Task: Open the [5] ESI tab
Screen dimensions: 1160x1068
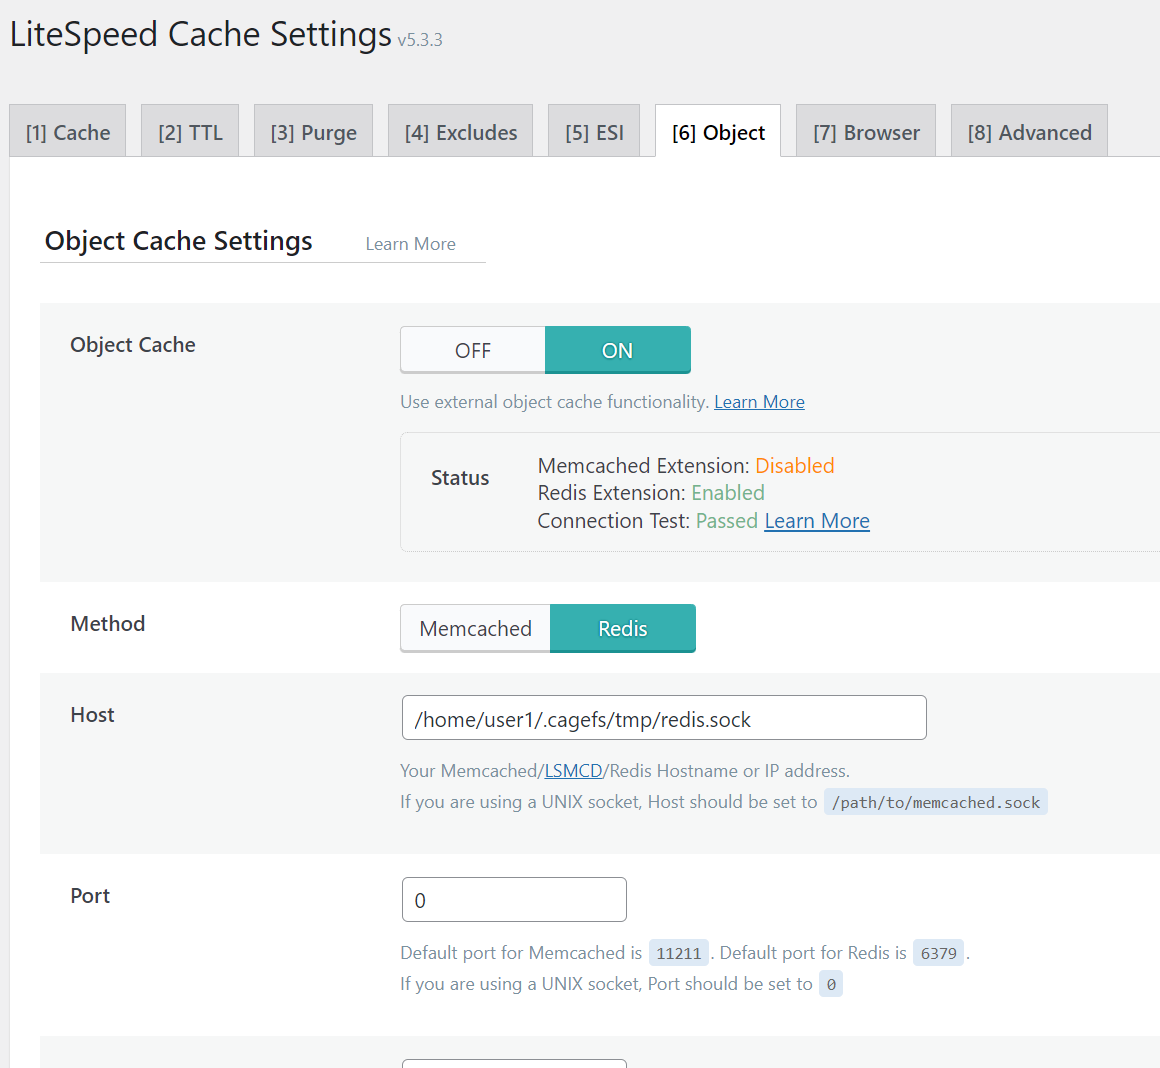Action: point(594,132)
